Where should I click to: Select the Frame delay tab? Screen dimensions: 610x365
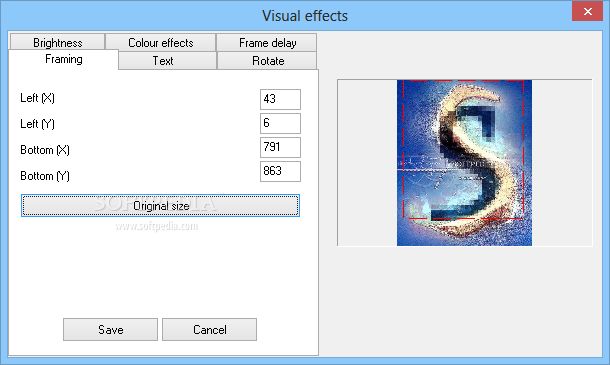point(267,42)
